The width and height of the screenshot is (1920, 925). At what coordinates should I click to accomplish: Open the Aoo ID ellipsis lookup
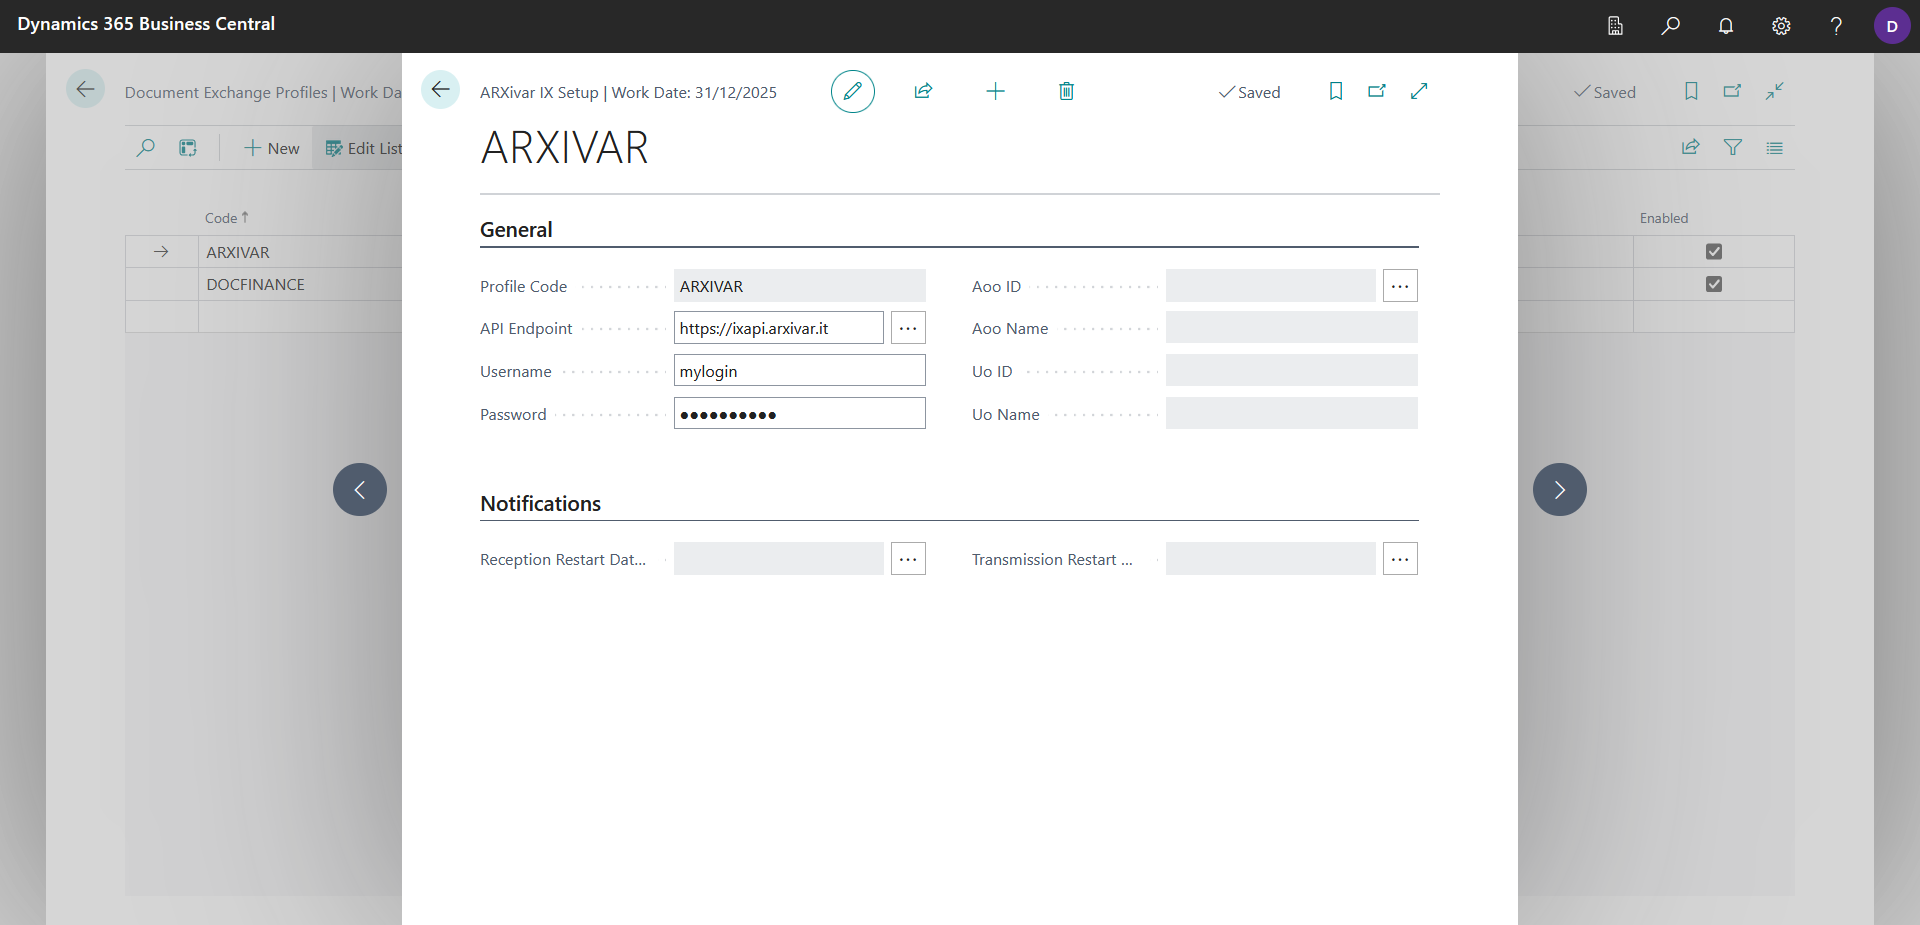(x=1400, y=286)
